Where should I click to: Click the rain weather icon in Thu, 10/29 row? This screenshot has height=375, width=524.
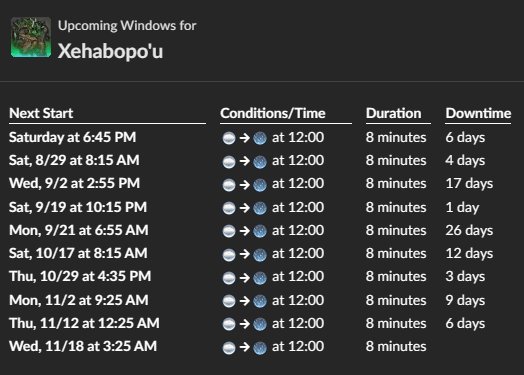tap(260, 277)
